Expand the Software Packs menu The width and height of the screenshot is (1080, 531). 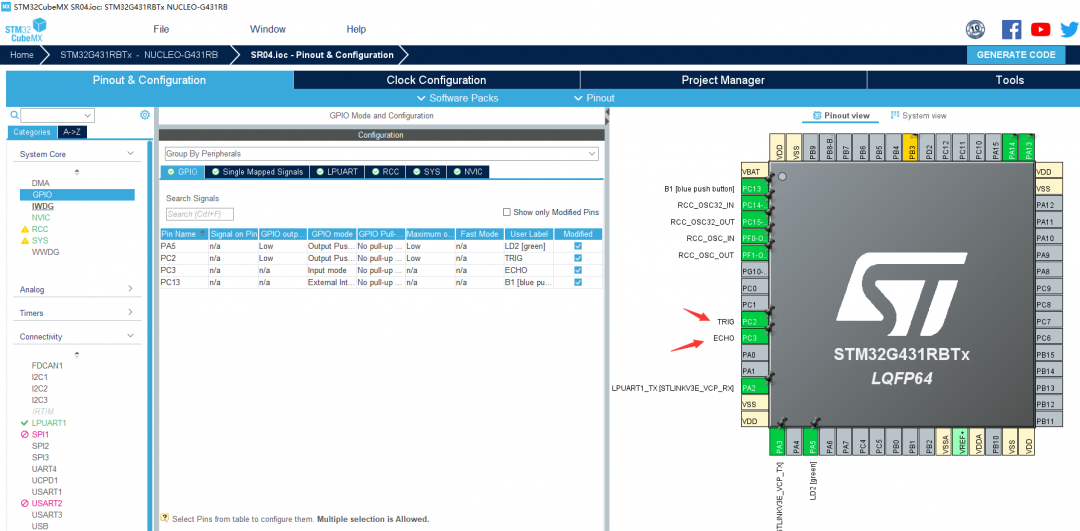[458, 98]
